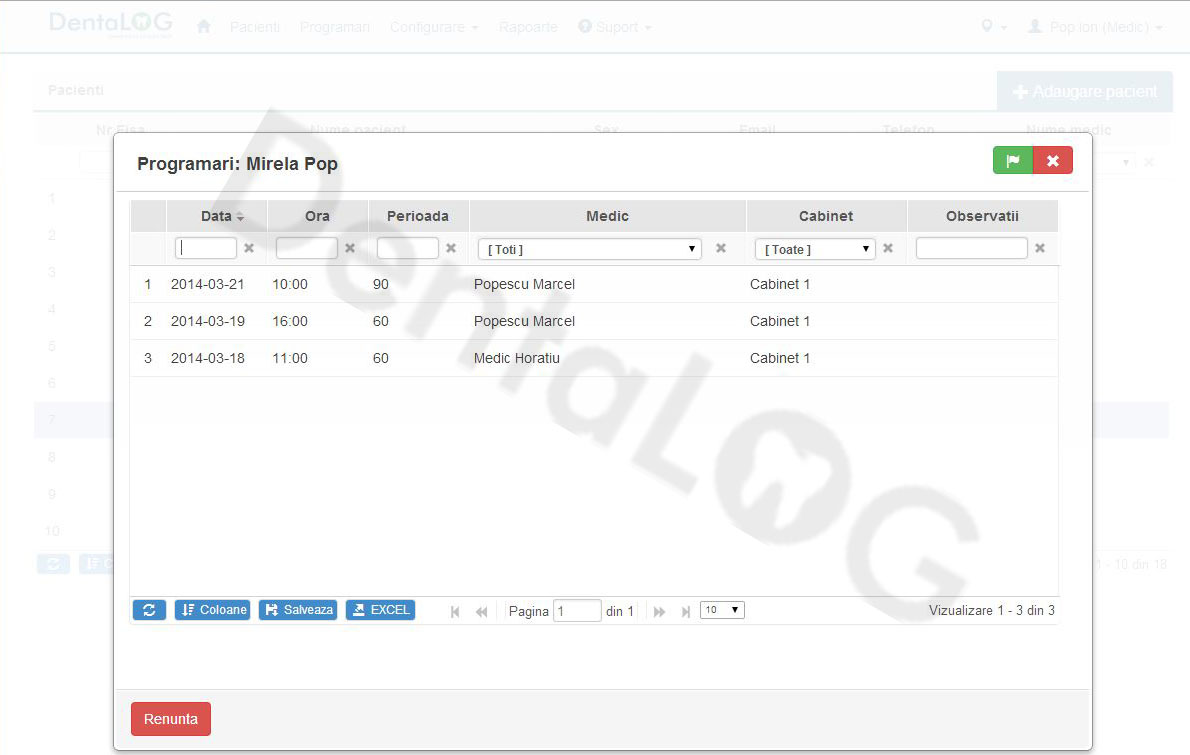Open the Rapoarte menu item
The width and height of the screenshot is (1190, 755).
(528, 27)
